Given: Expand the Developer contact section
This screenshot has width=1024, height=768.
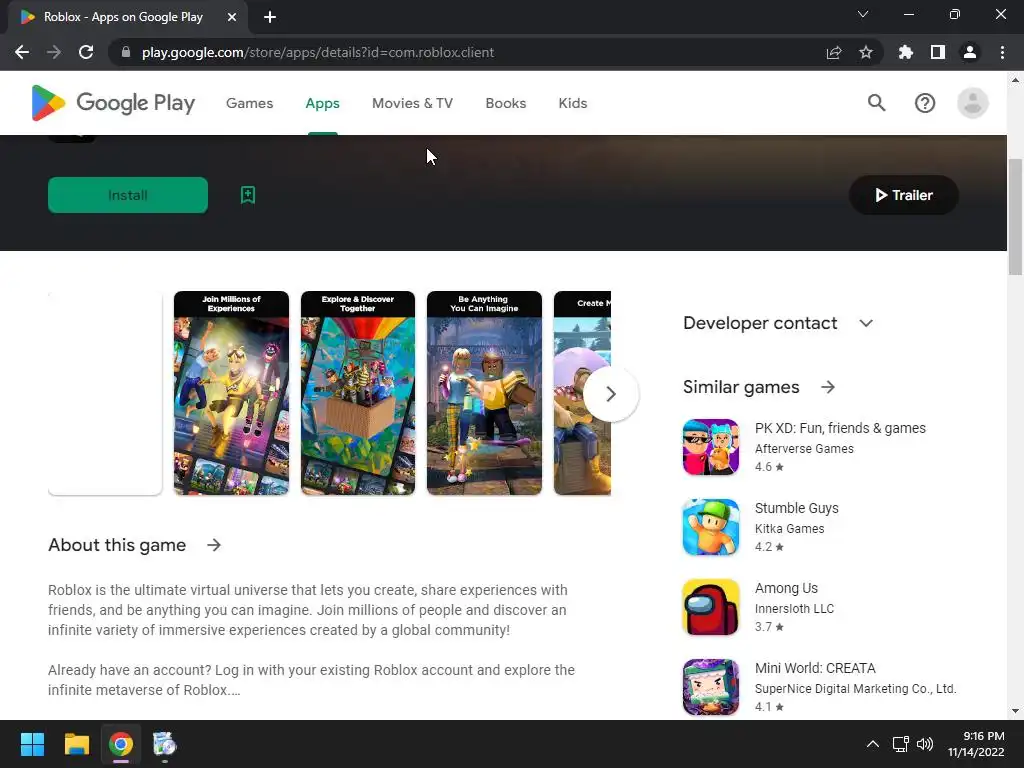Looking at the screenshot, I should (x=866, y=323).
